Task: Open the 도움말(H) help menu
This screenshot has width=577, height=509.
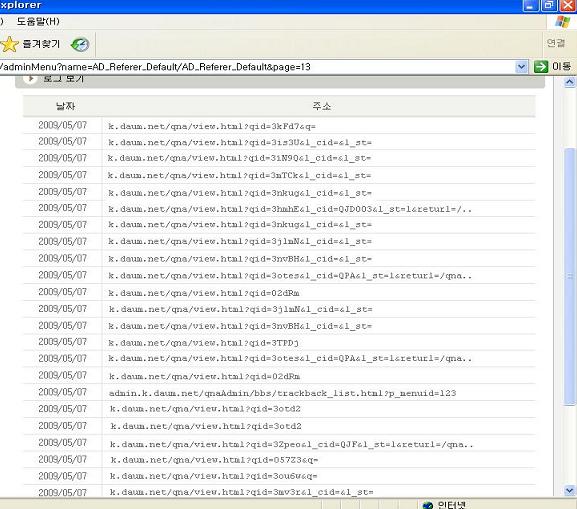Action: coord(38,21)
